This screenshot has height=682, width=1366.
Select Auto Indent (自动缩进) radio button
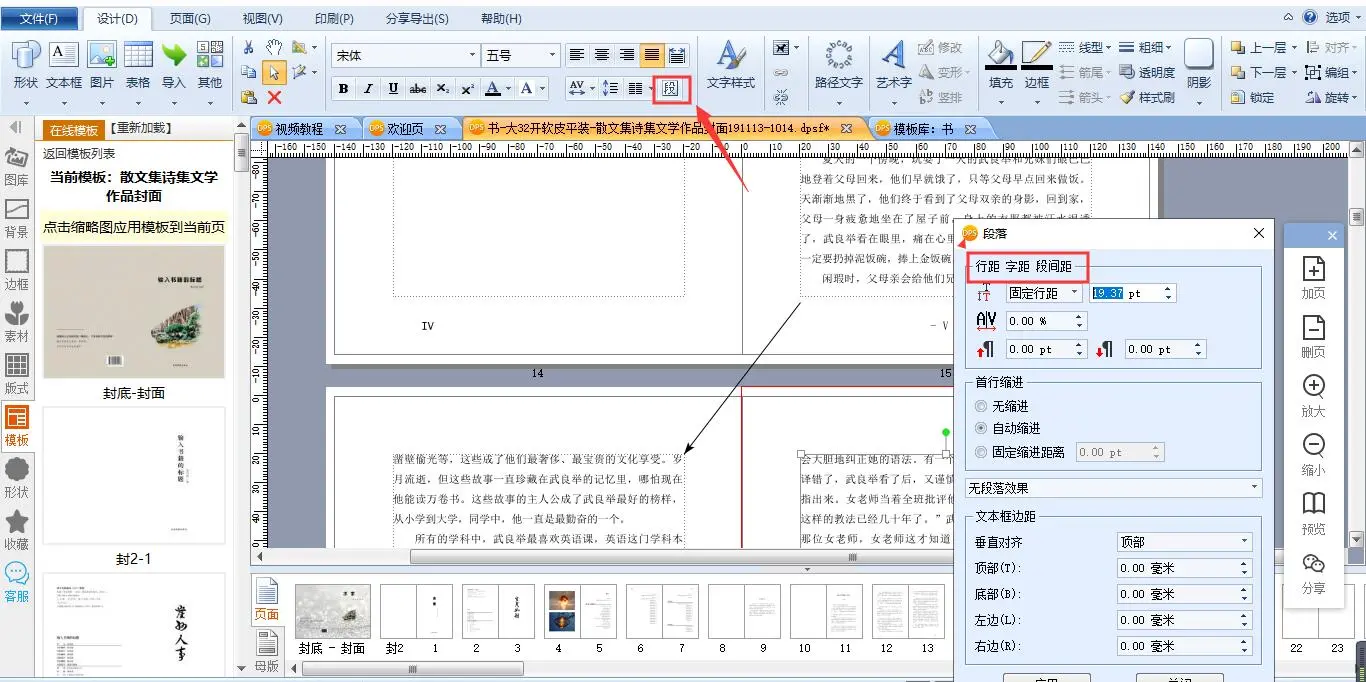(981, 428)
